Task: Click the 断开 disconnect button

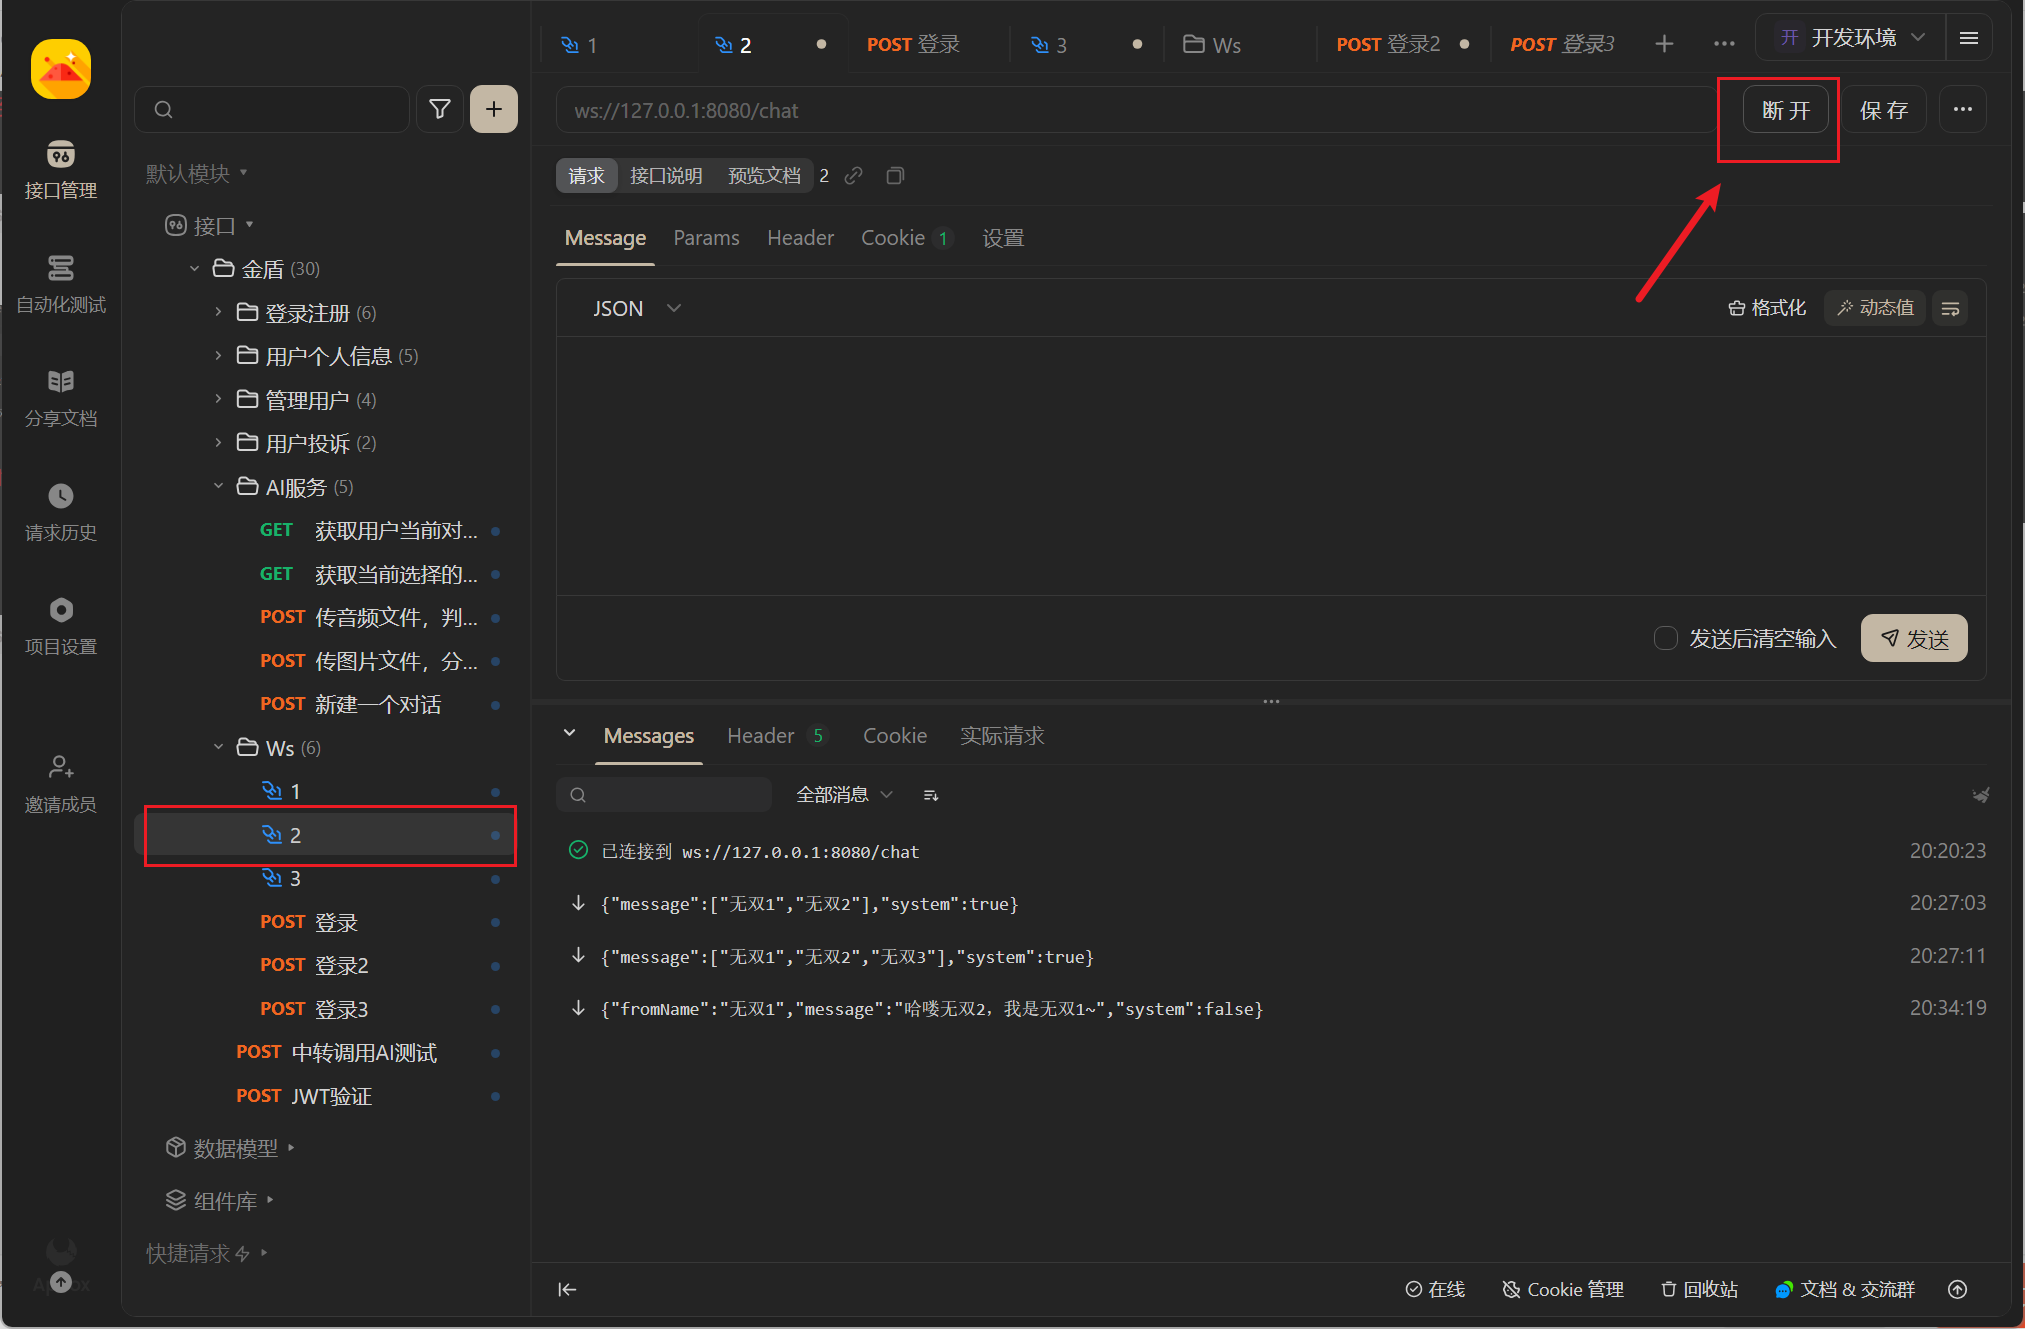Action: (1785, 110)
